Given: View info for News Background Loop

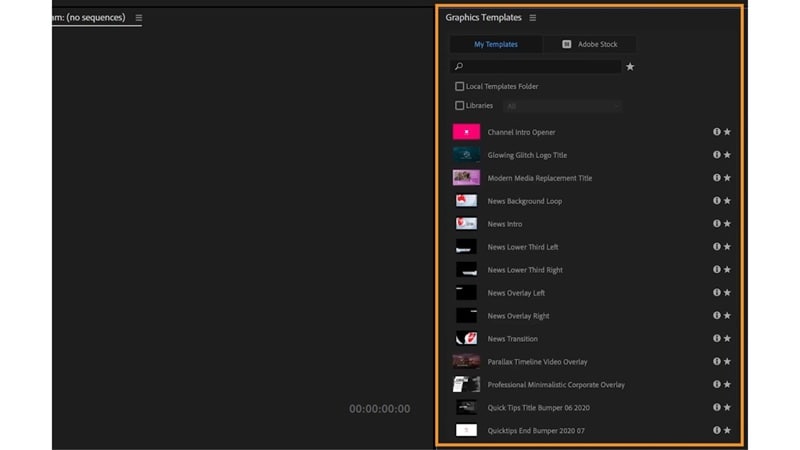Looking at the screenshot, I should click(717, 201).
